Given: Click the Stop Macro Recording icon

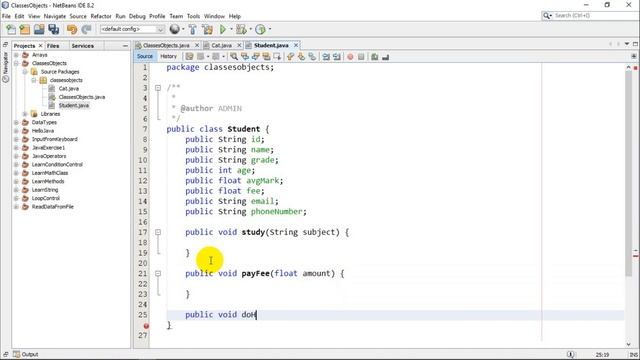Looking at the screenshot, I should (x=361, y=57).
